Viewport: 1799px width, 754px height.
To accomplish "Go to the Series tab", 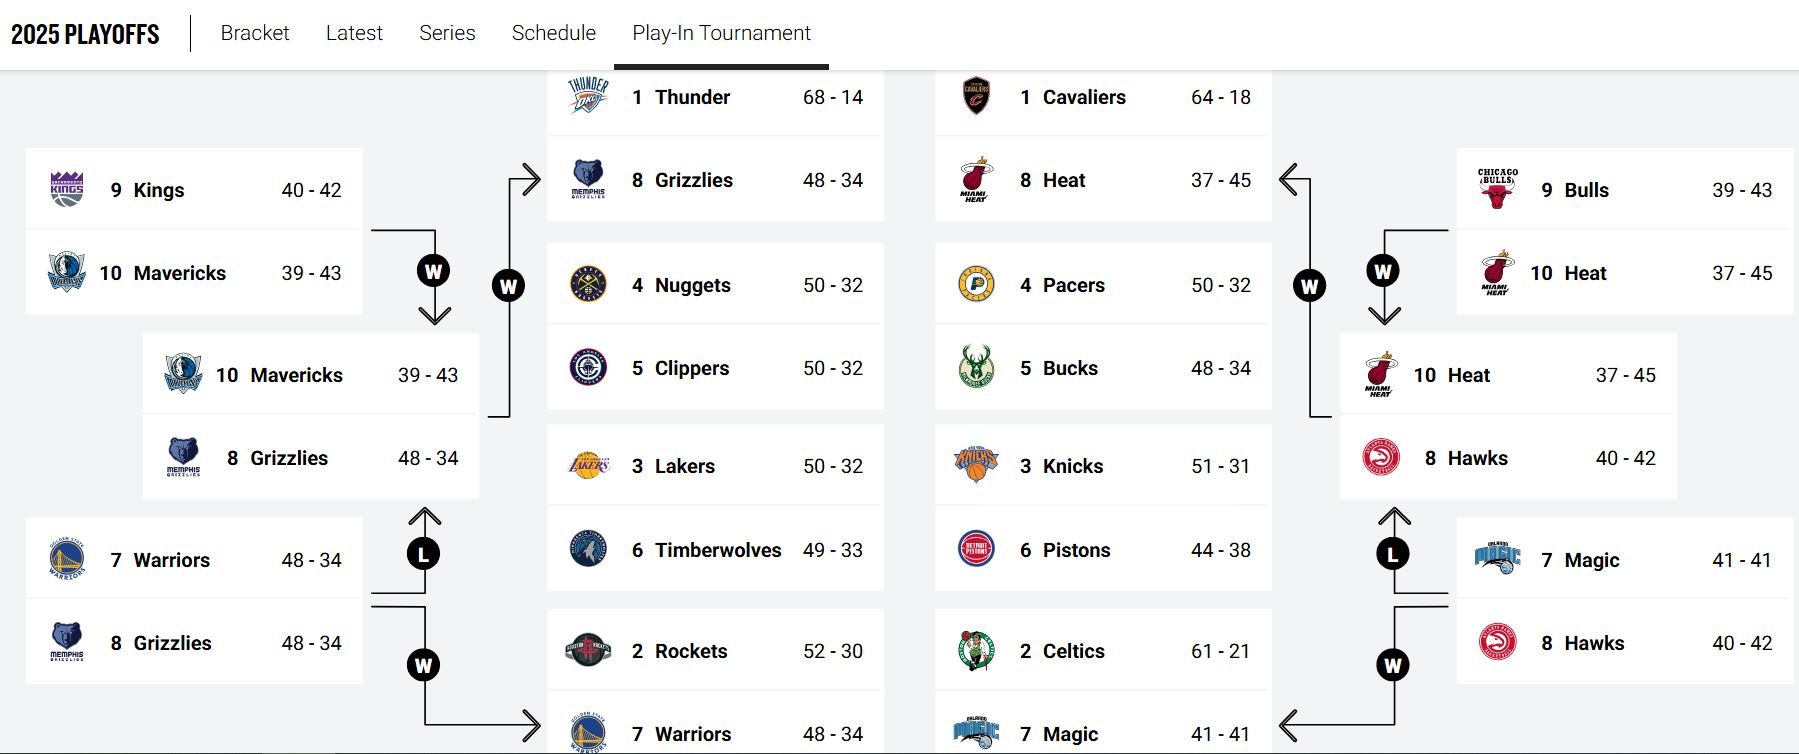I will coord(447,33).
